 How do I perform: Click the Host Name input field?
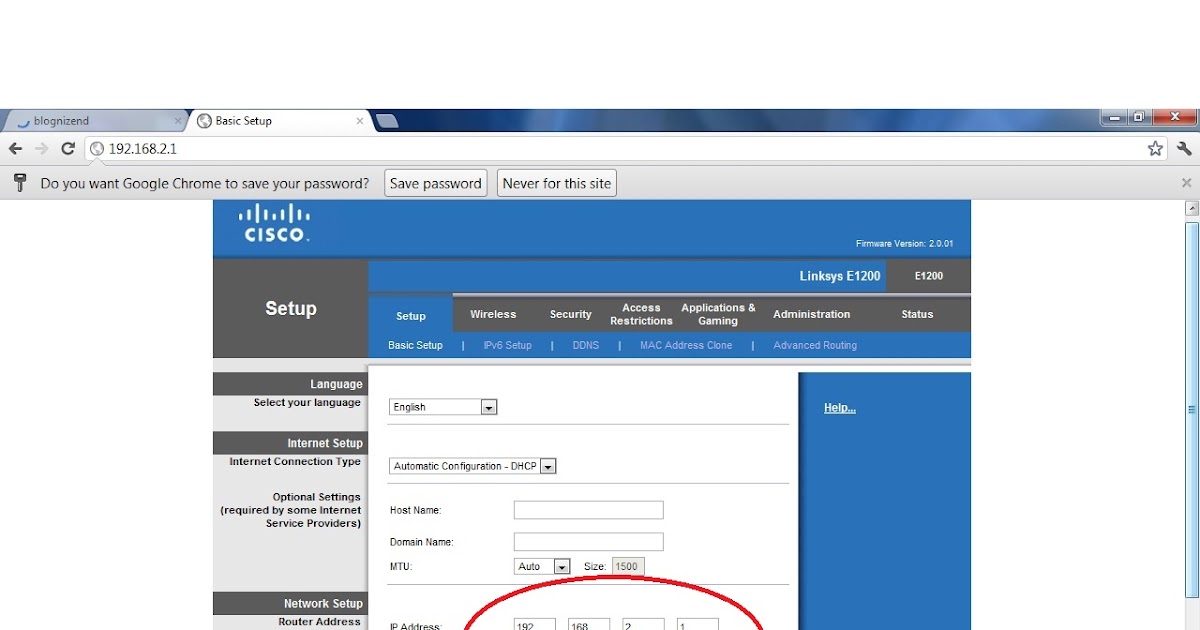click(x=588, y=510)
